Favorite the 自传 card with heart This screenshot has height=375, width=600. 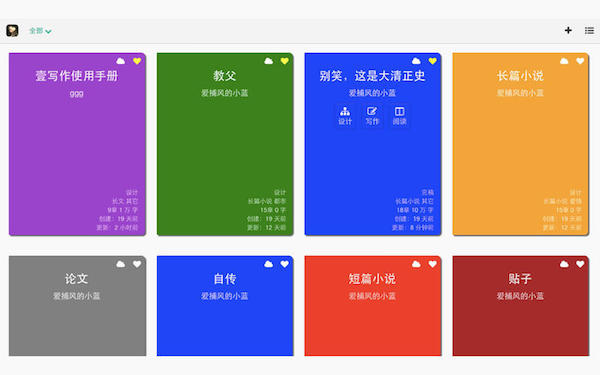point(285,264)
